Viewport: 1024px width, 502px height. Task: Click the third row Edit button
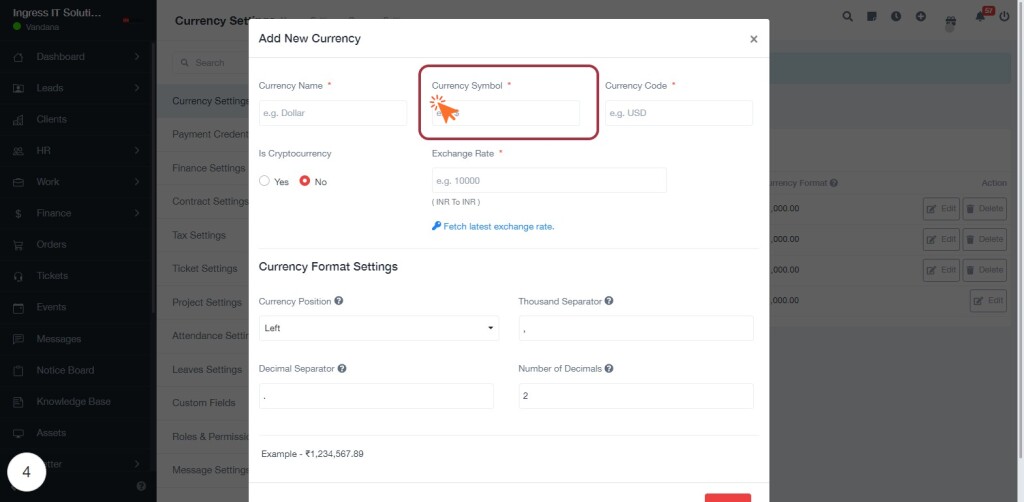pos(941,270)
